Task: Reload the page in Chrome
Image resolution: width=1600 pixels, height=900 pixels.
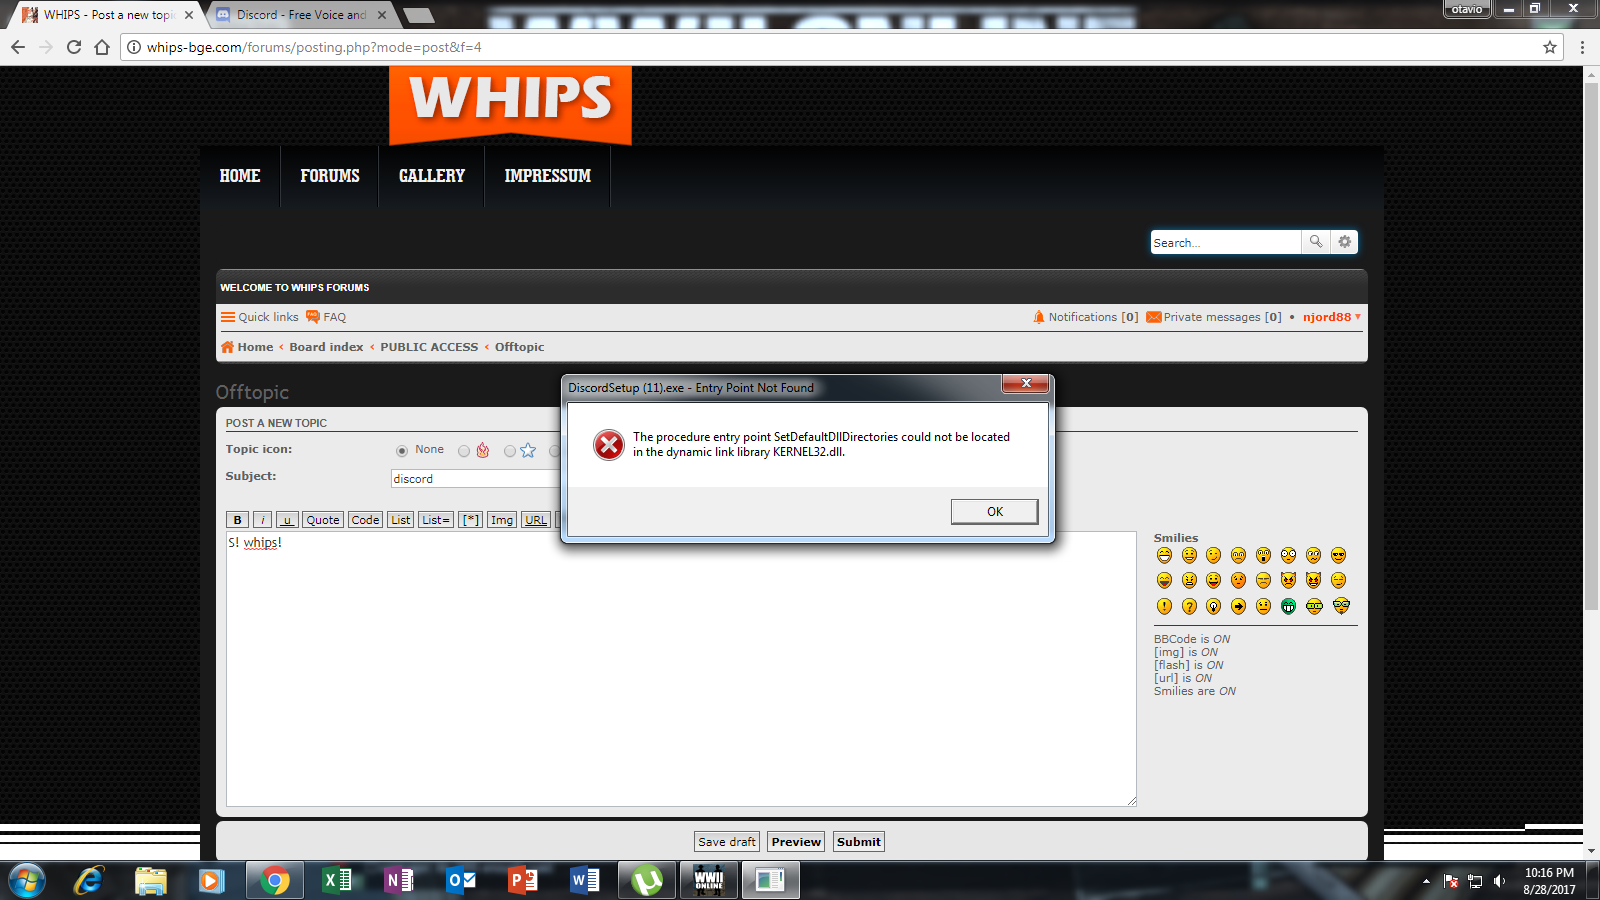Action: [x=74, y=47]
